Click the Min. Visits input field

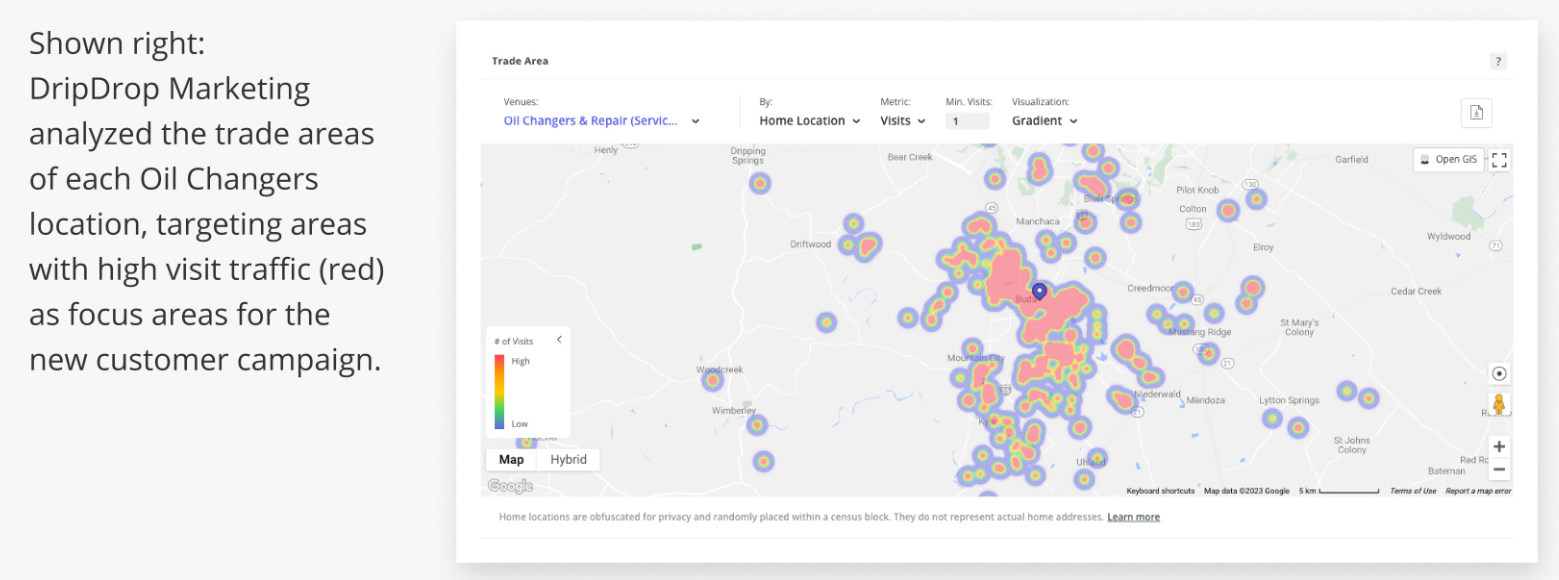(x=967, y=121)
